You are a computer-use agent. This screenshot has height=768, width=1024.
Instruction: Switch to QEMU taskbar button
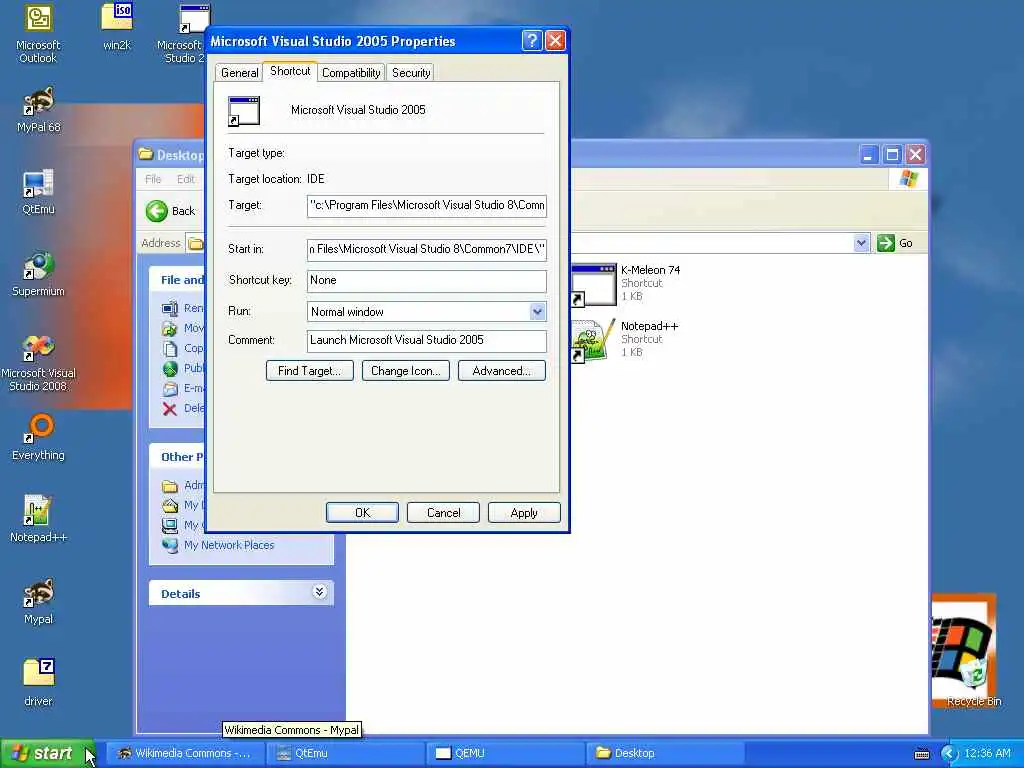(x=505, y=753)
